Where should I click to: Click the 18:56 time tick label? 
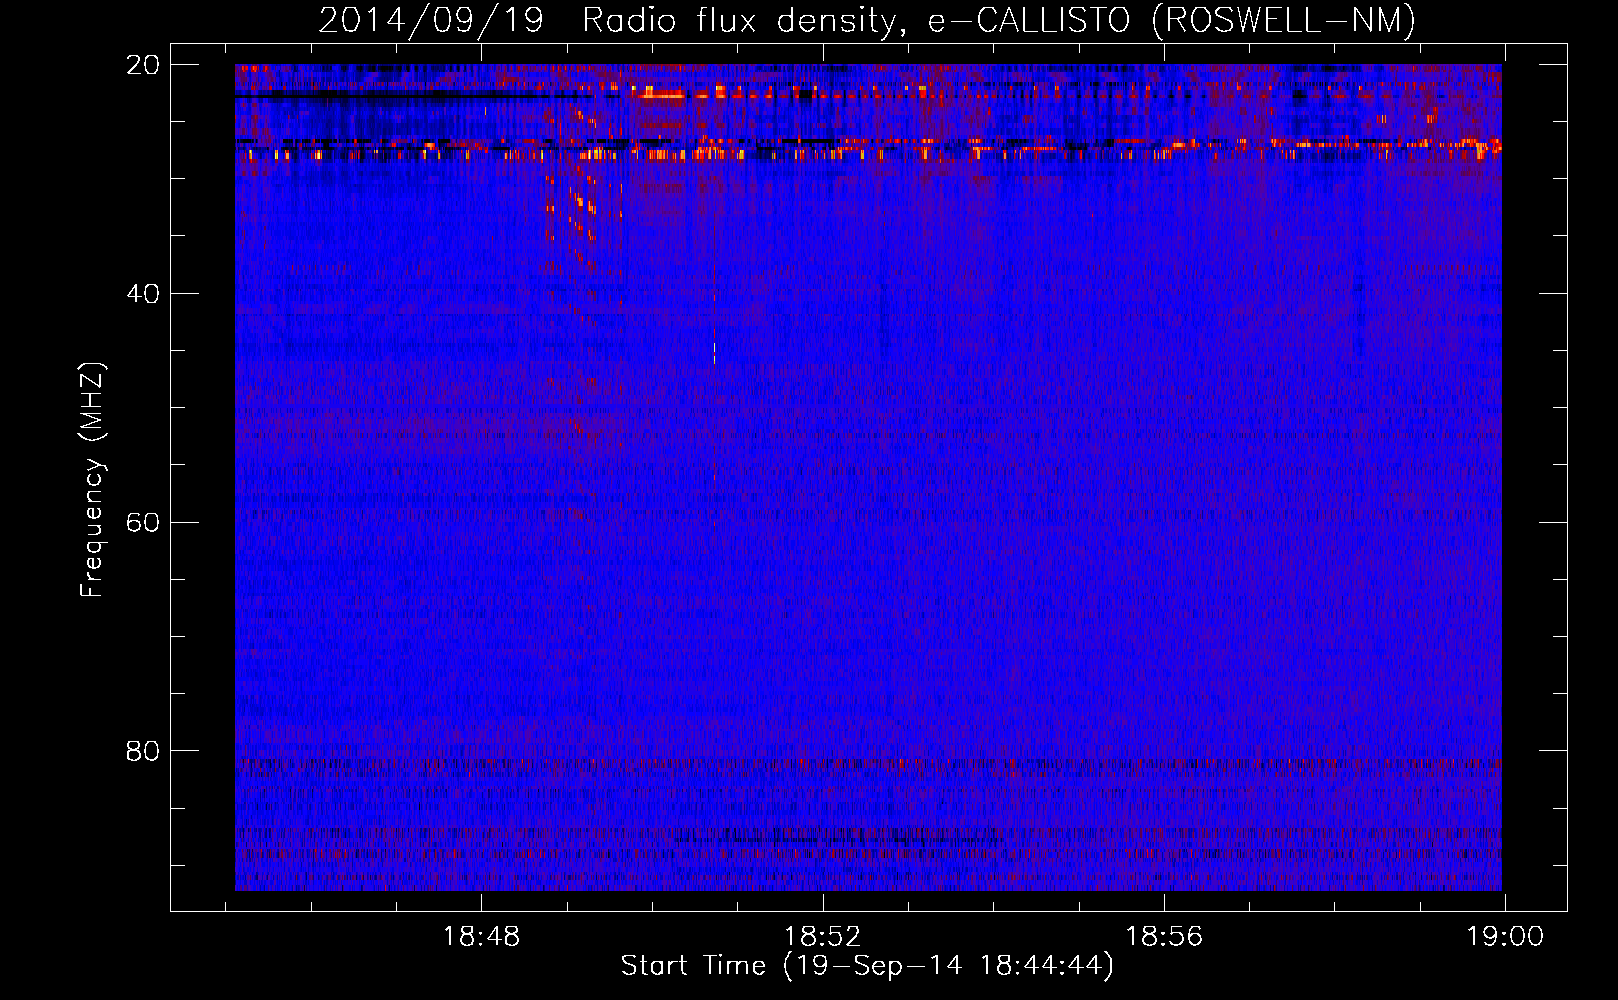[x=1164, y=937]
